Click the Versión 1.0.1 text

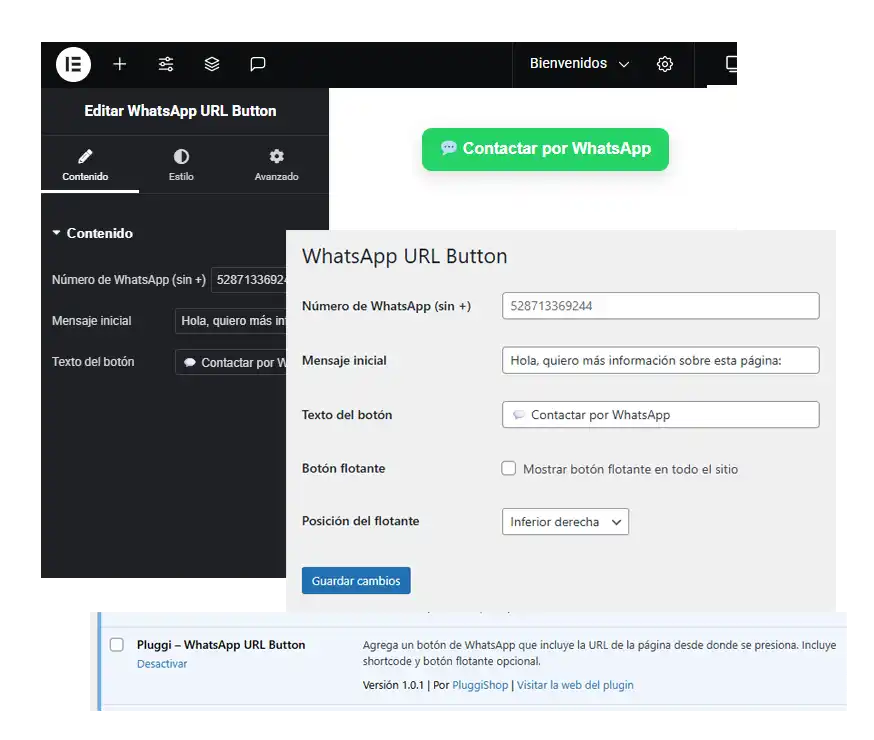click(393, 685)
